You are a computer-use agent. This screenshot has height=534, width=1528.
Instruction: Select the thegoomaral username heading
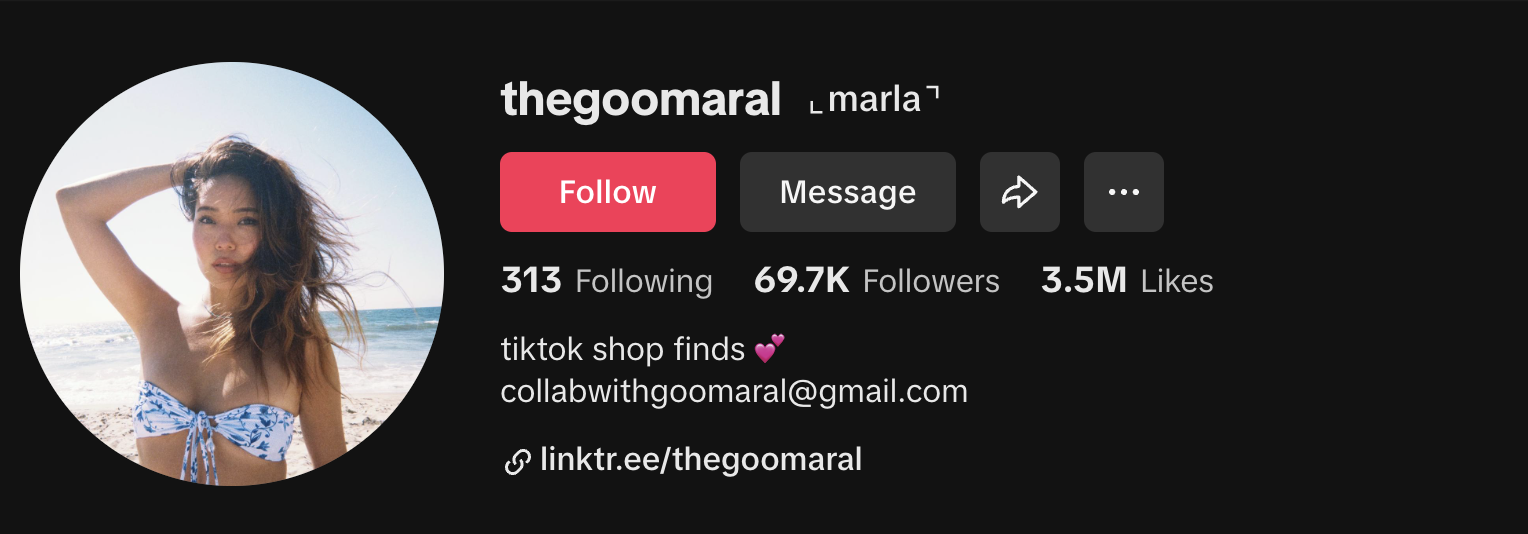[641, 100]
